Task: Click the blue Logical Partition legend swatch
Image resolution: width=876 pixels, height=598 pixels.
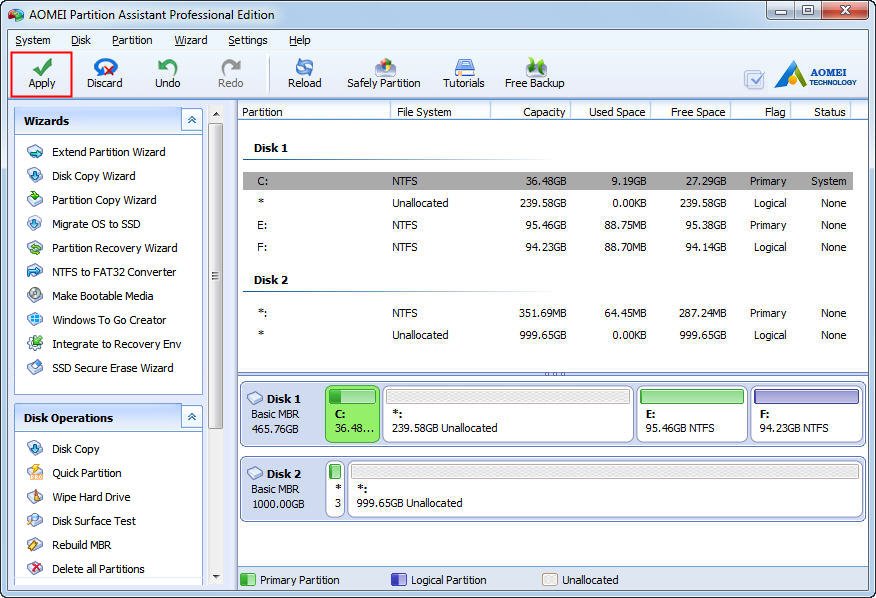Action: pyautogui.click(x=399, y=580)
